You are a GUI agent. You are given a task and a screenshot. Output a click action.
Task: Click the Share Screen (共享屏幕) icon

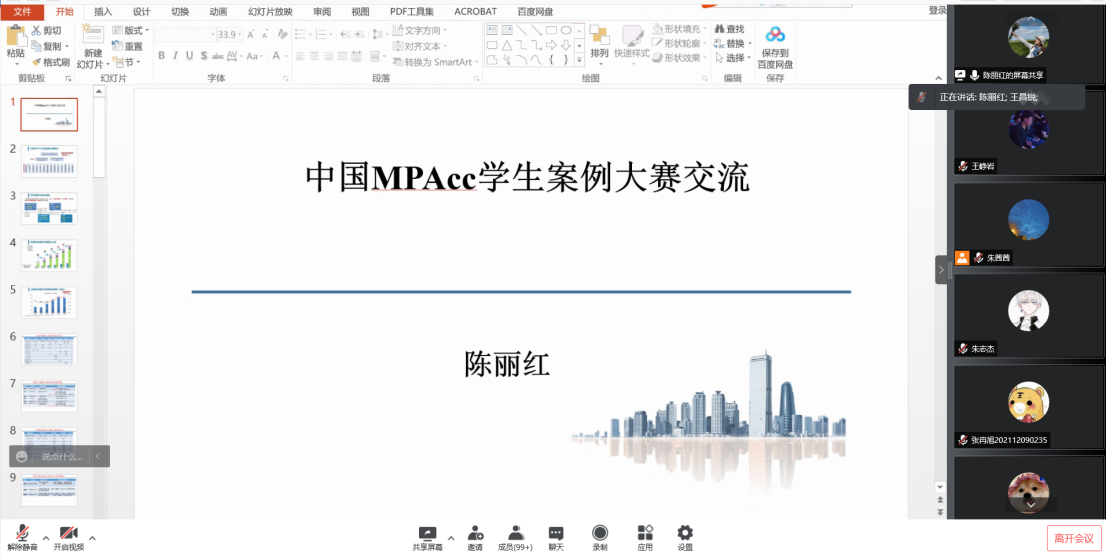427,534
